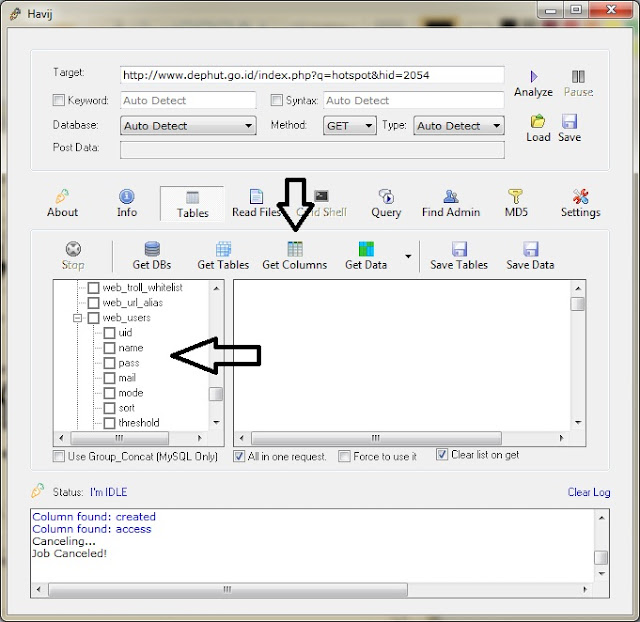Tick the sort column checkbox
The height and width of the screenshot is (622, 640).
(109, 408)
